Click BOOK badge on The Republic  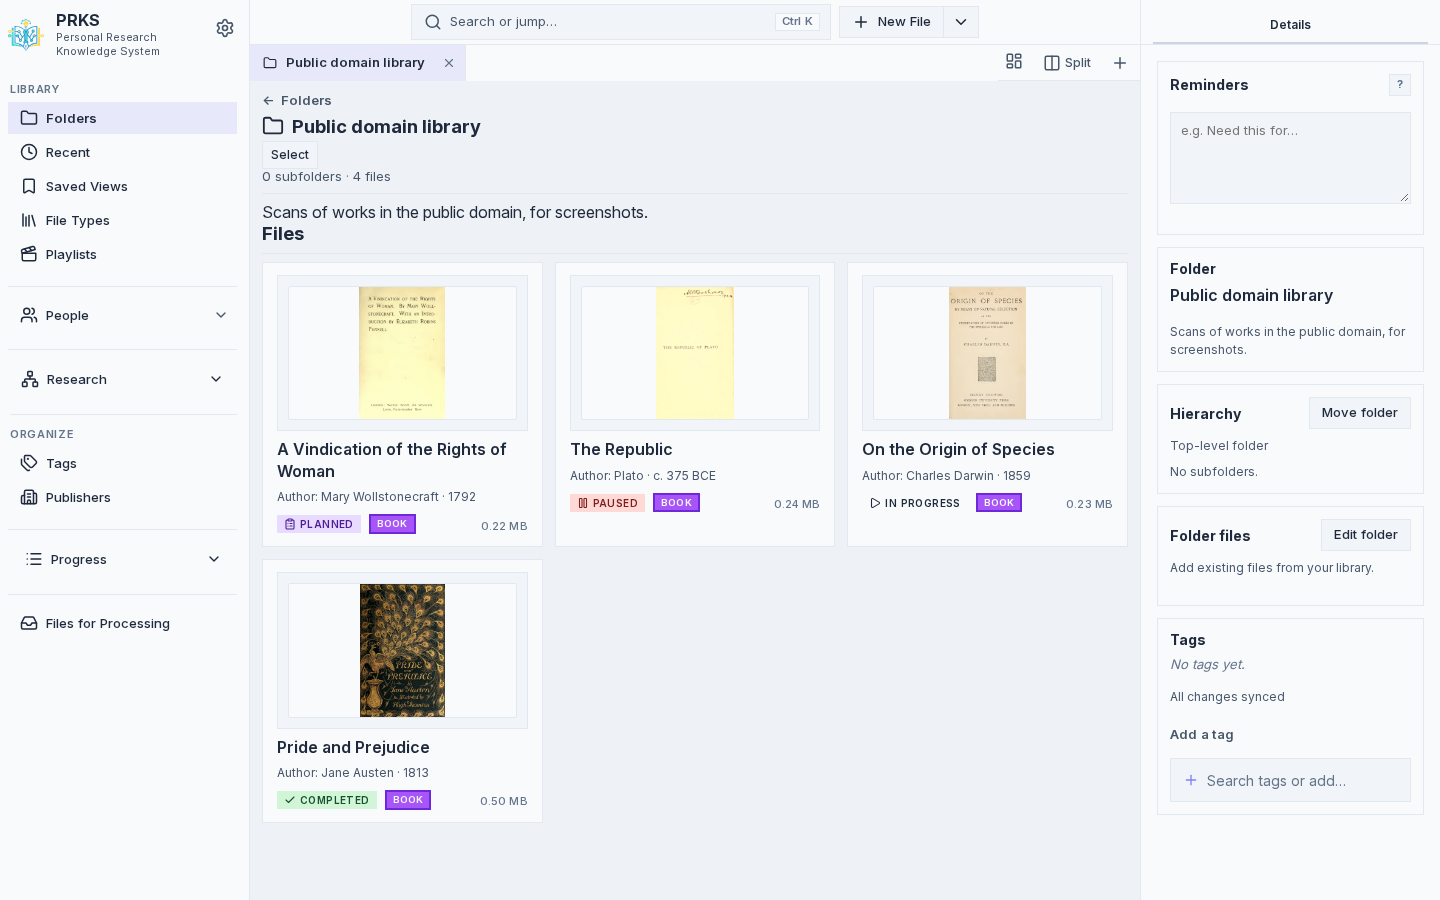[676, 503]
